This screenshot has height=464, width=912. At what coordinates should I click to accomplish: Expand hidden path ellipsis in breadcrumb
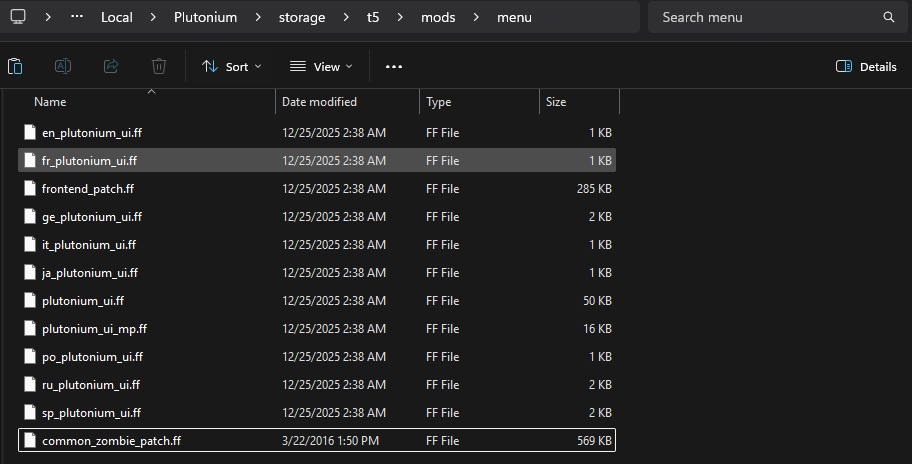click(78, 17)
